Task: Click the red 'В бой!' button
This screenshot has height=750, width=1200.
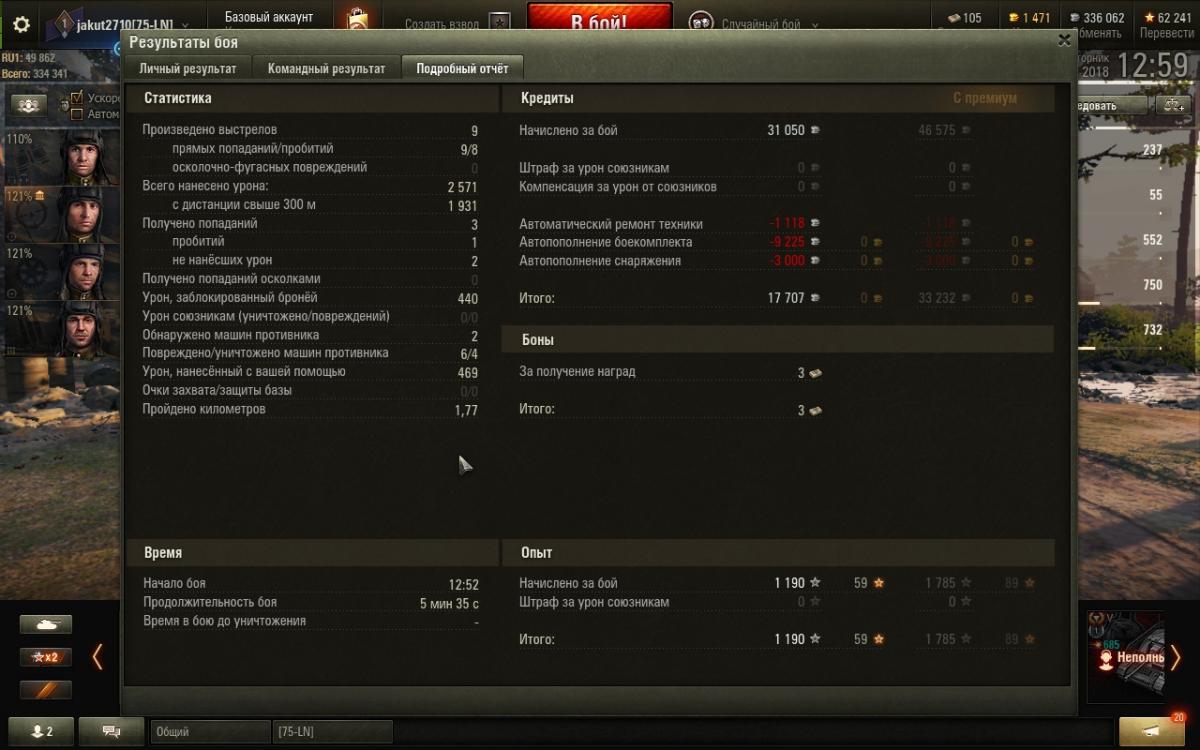Action: pos(600,22)
